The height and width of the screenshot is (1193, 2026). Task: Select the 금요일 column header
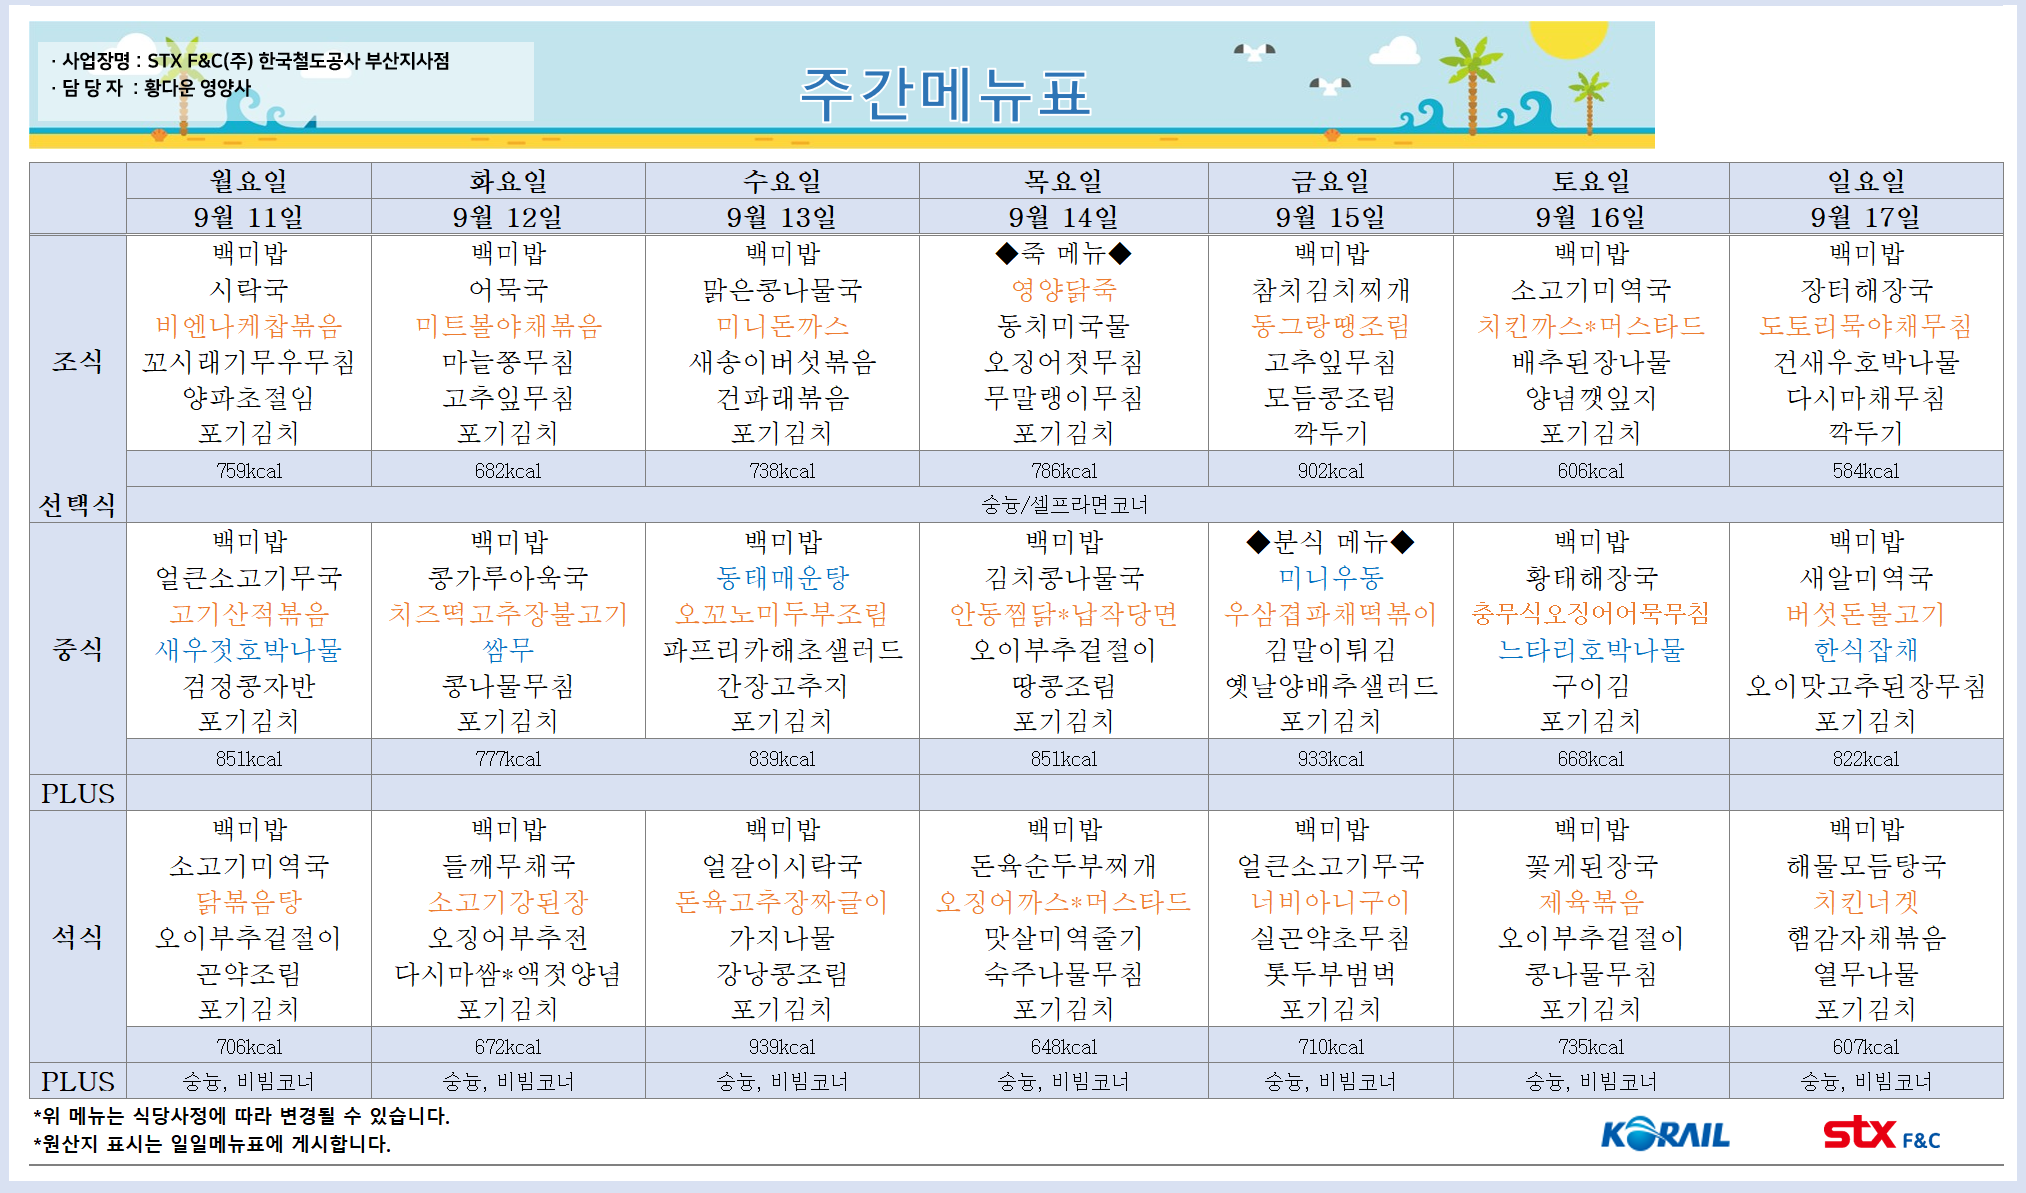[1330, 181]
